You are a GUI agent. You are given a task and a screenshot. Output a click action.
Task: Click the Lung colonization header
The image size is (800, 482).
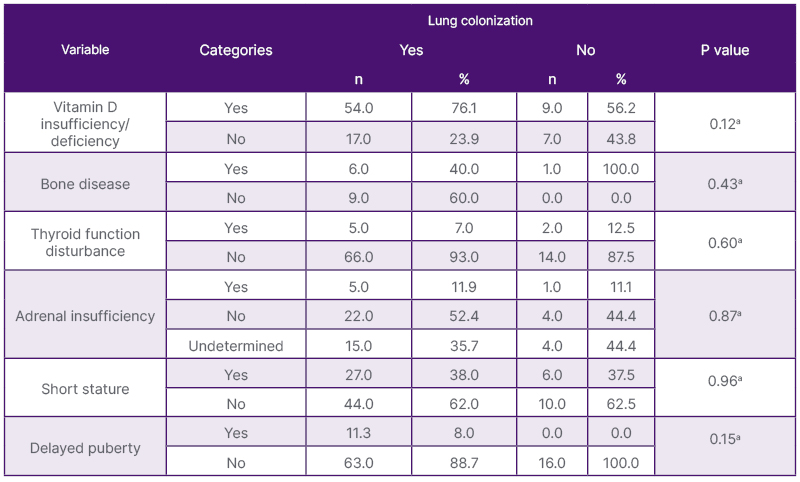pos(480,20)
